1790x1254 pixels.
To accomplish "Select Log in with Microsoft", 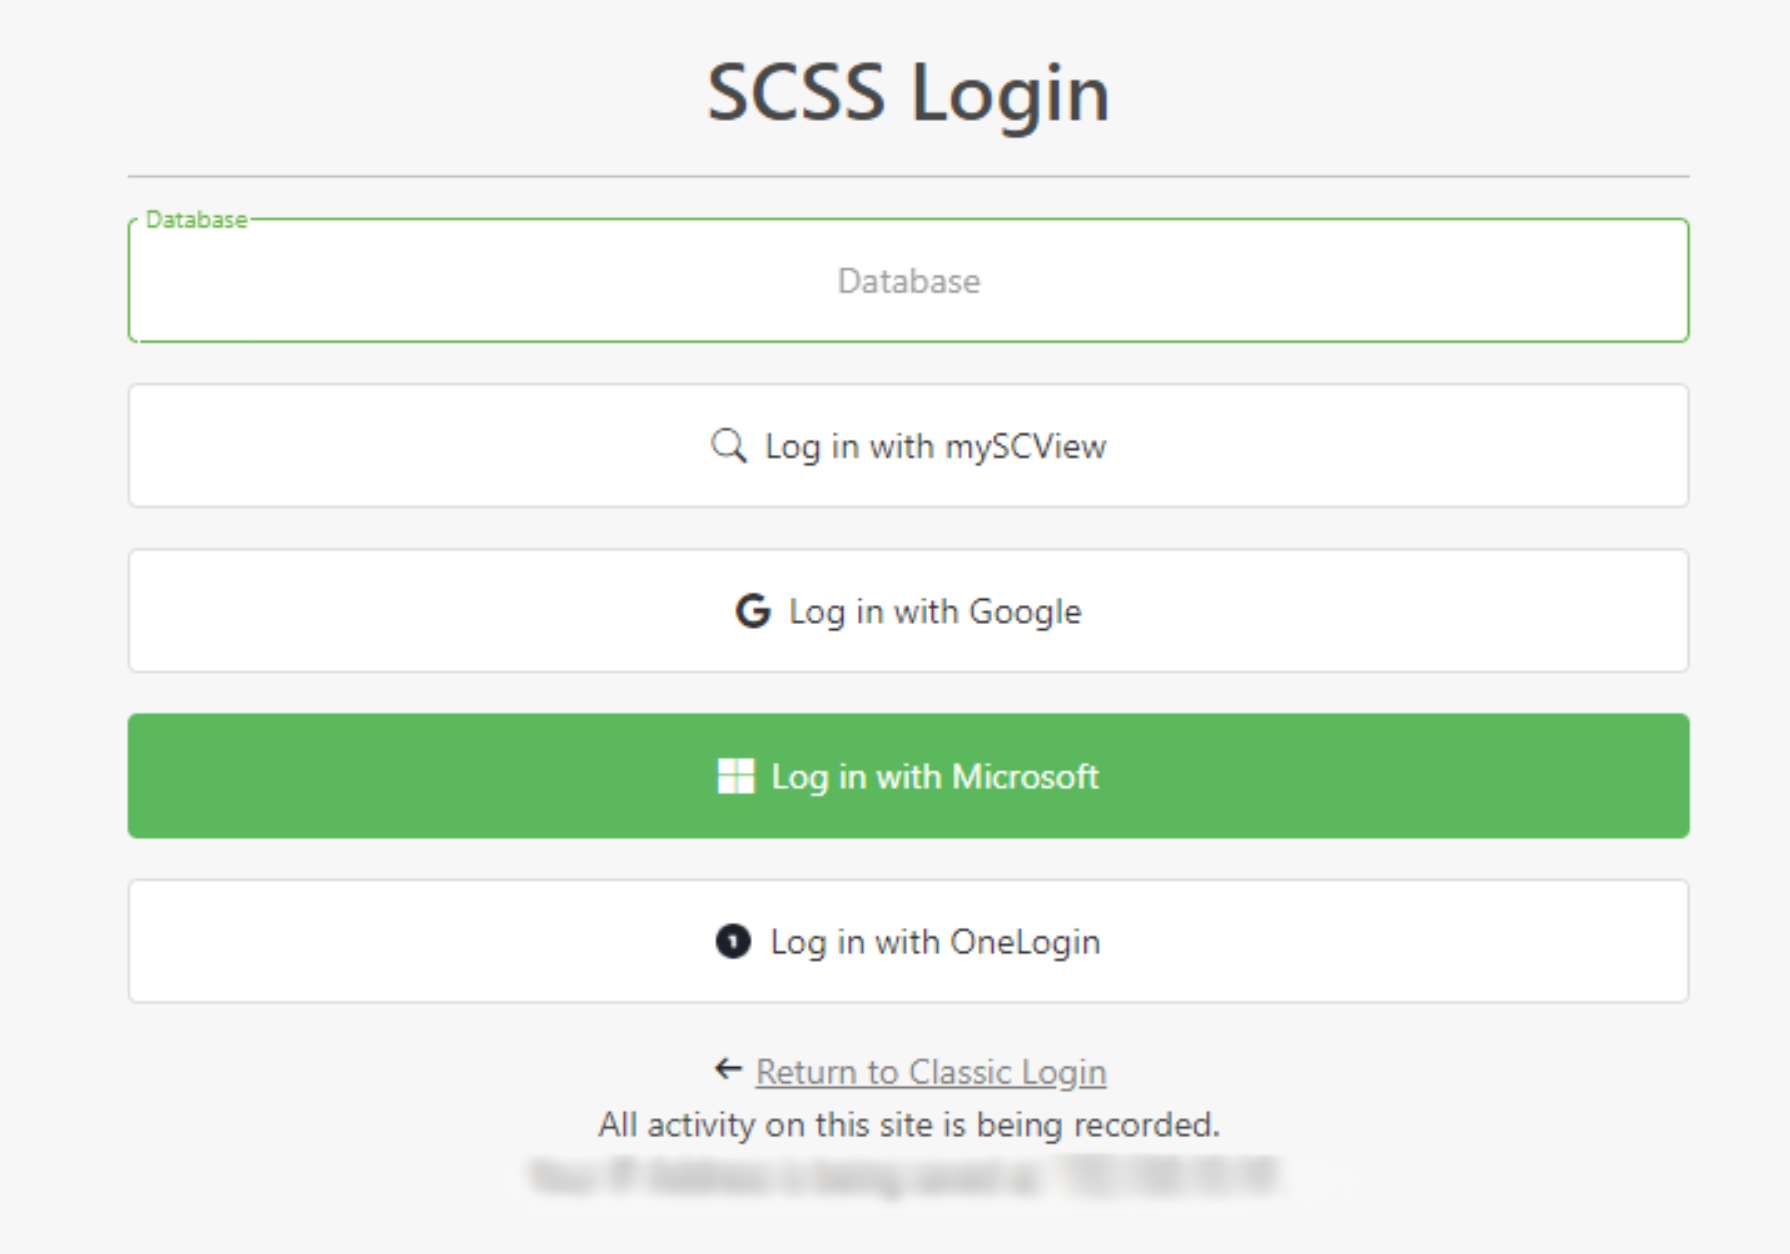I will [x=908, y=776].
